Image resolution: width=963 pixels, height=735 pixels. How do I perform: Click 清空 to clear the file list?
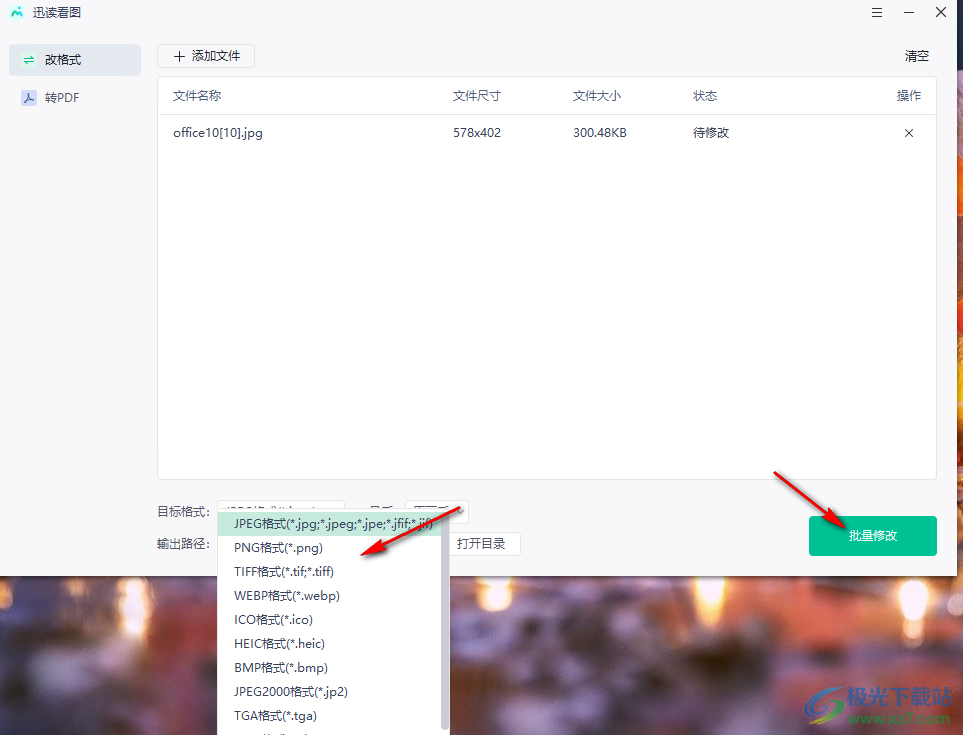click(916, 56)
